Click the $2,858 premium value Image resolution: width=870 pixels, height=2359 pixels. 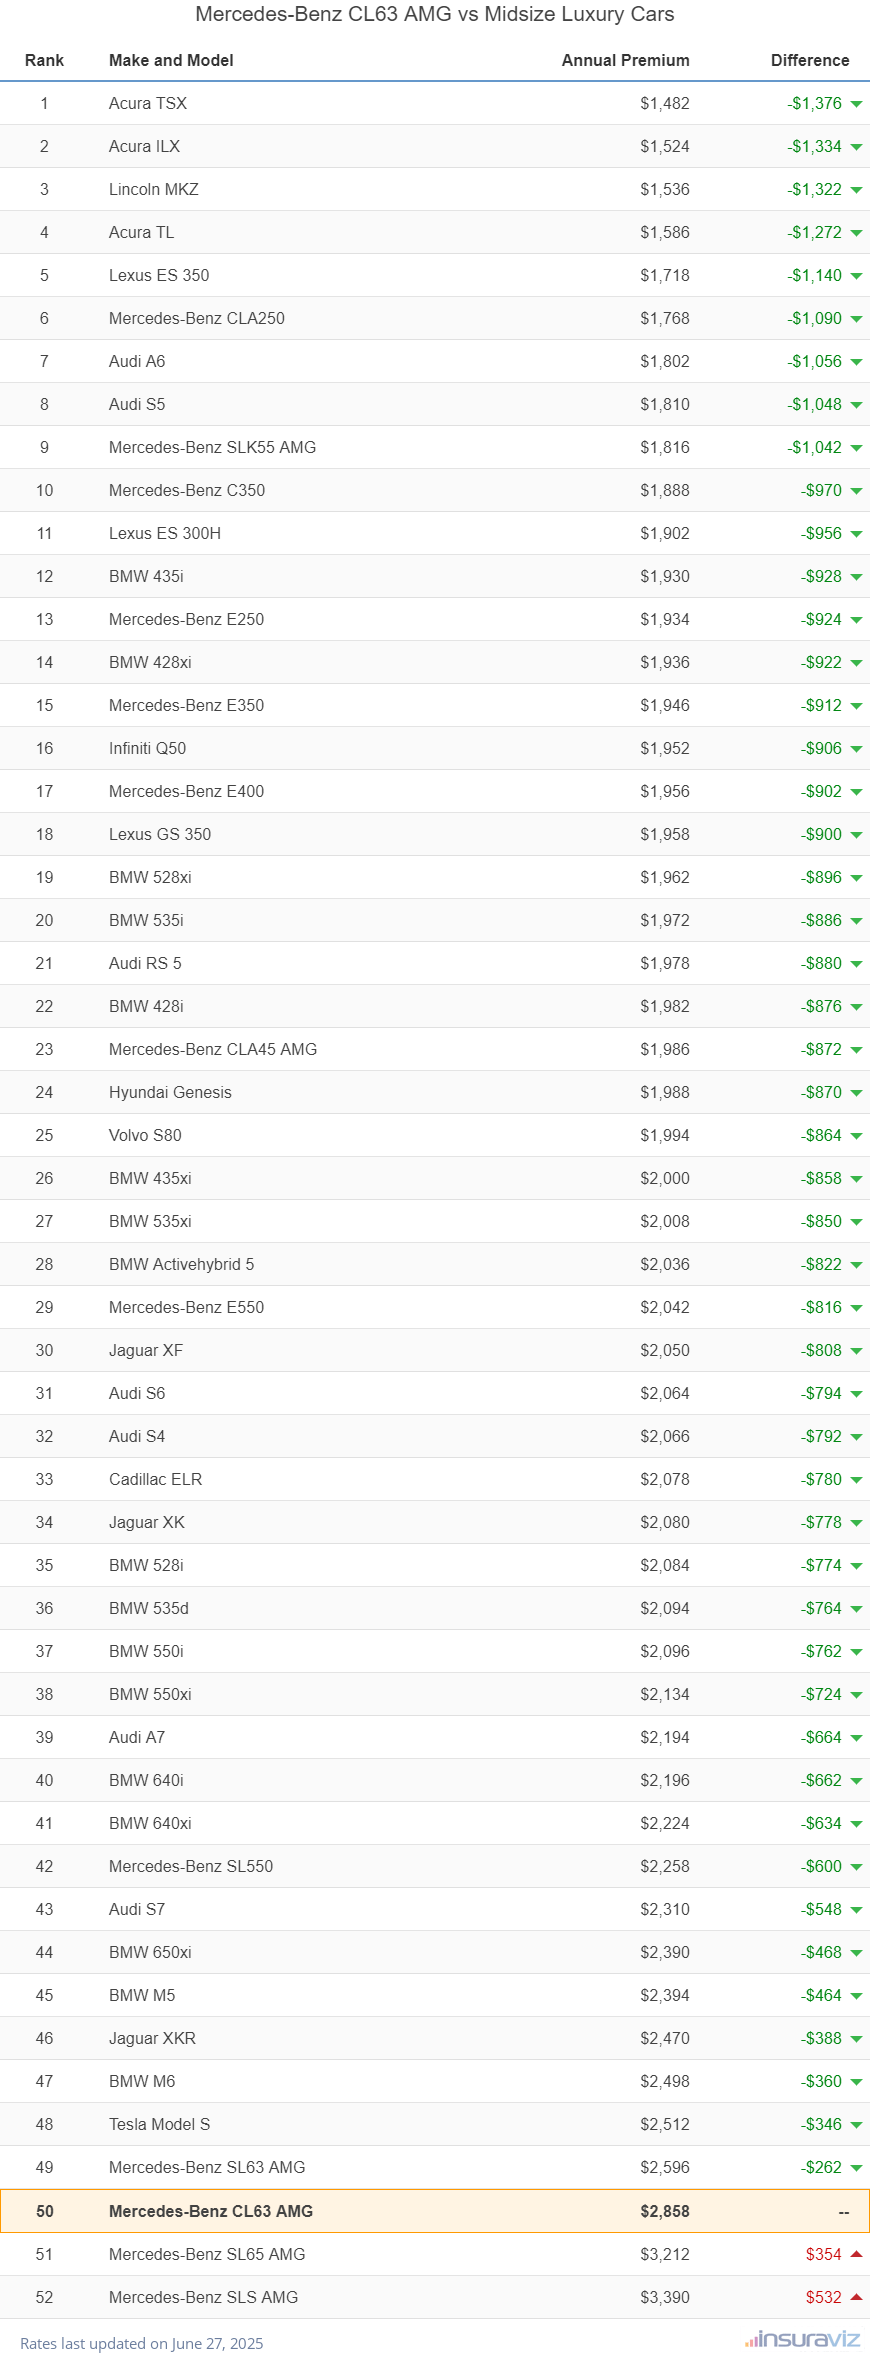pos(664,2211)
